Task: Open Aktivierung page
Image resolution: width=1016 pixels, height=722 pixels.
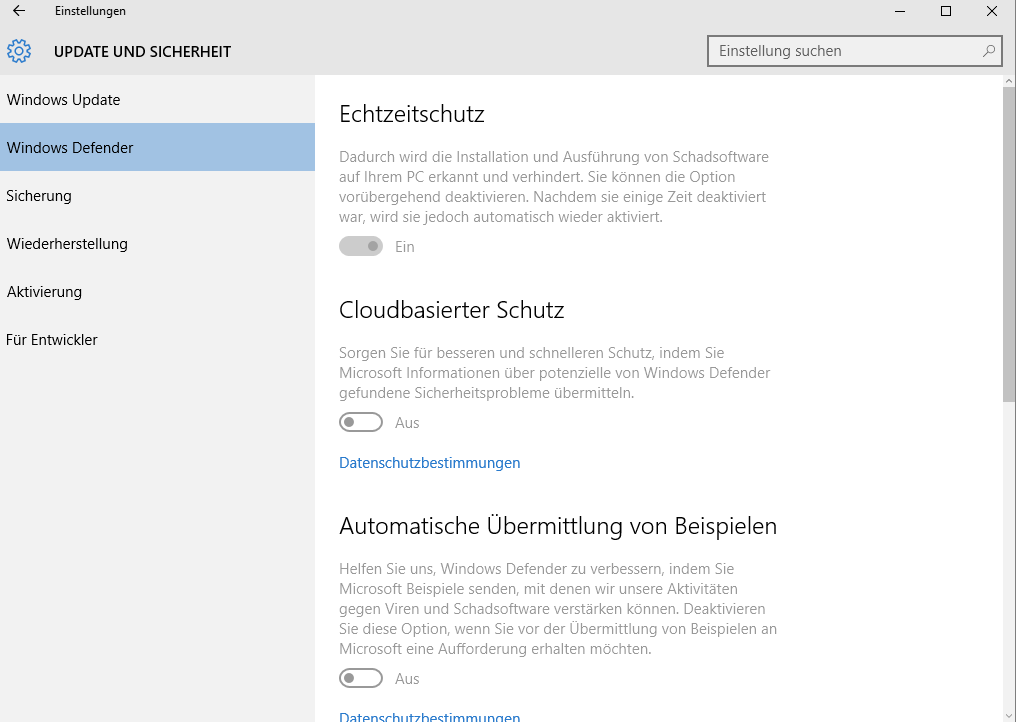Action: (x=157, y=292)
